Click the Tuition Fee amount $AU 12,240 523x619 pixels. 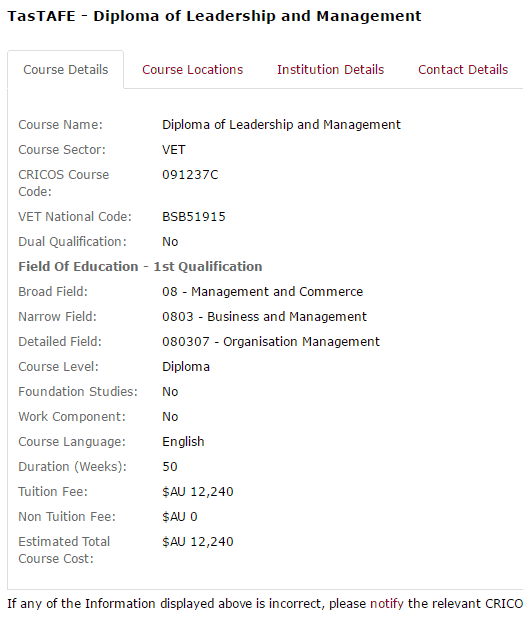tap(198, 491)
